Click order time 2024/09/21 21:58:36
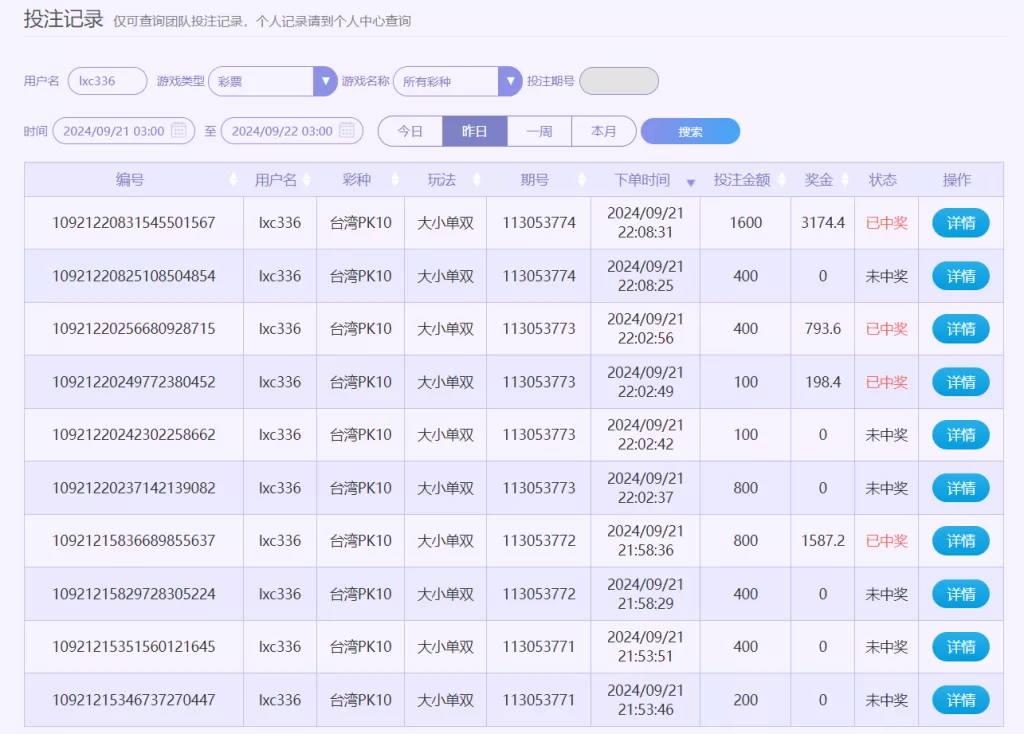 pos(645,541)
